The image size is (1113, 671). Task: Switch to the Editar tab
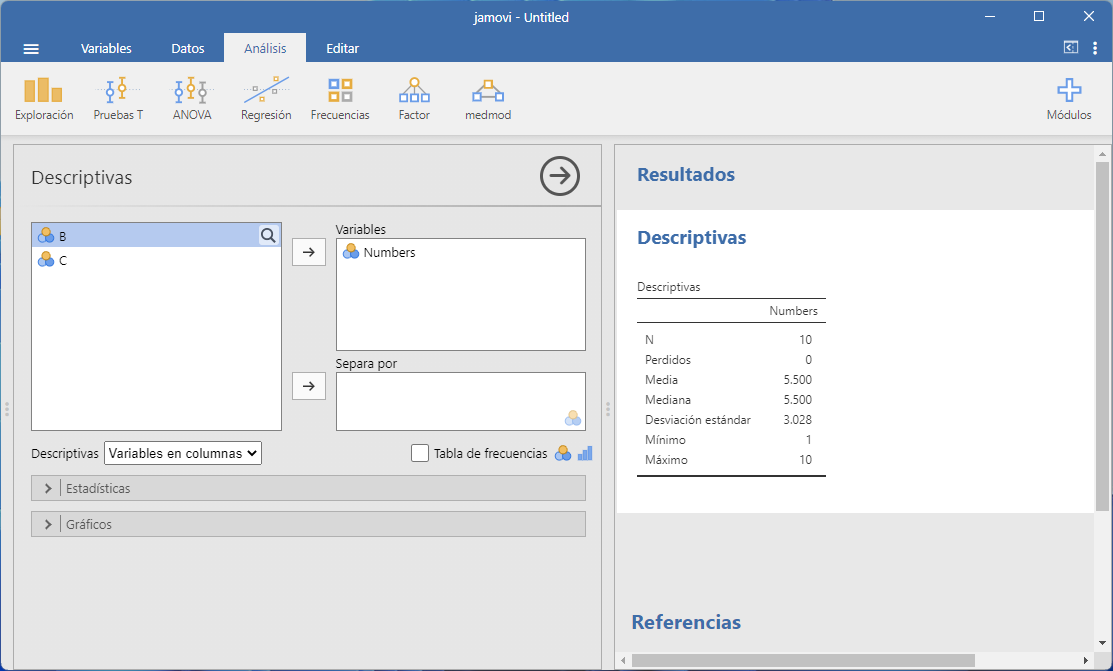click(342, 48)
